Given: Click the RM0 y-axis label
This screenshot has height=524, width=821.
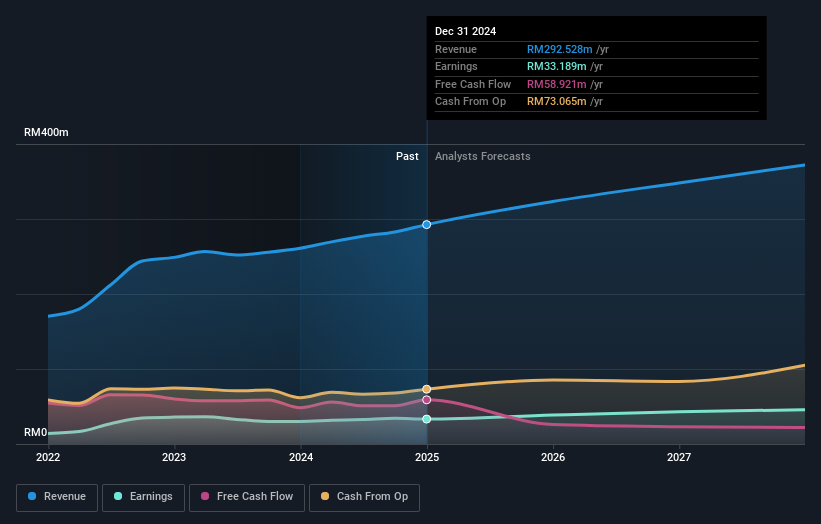Looking at the screenshot, I should click(x=36, y=432).
